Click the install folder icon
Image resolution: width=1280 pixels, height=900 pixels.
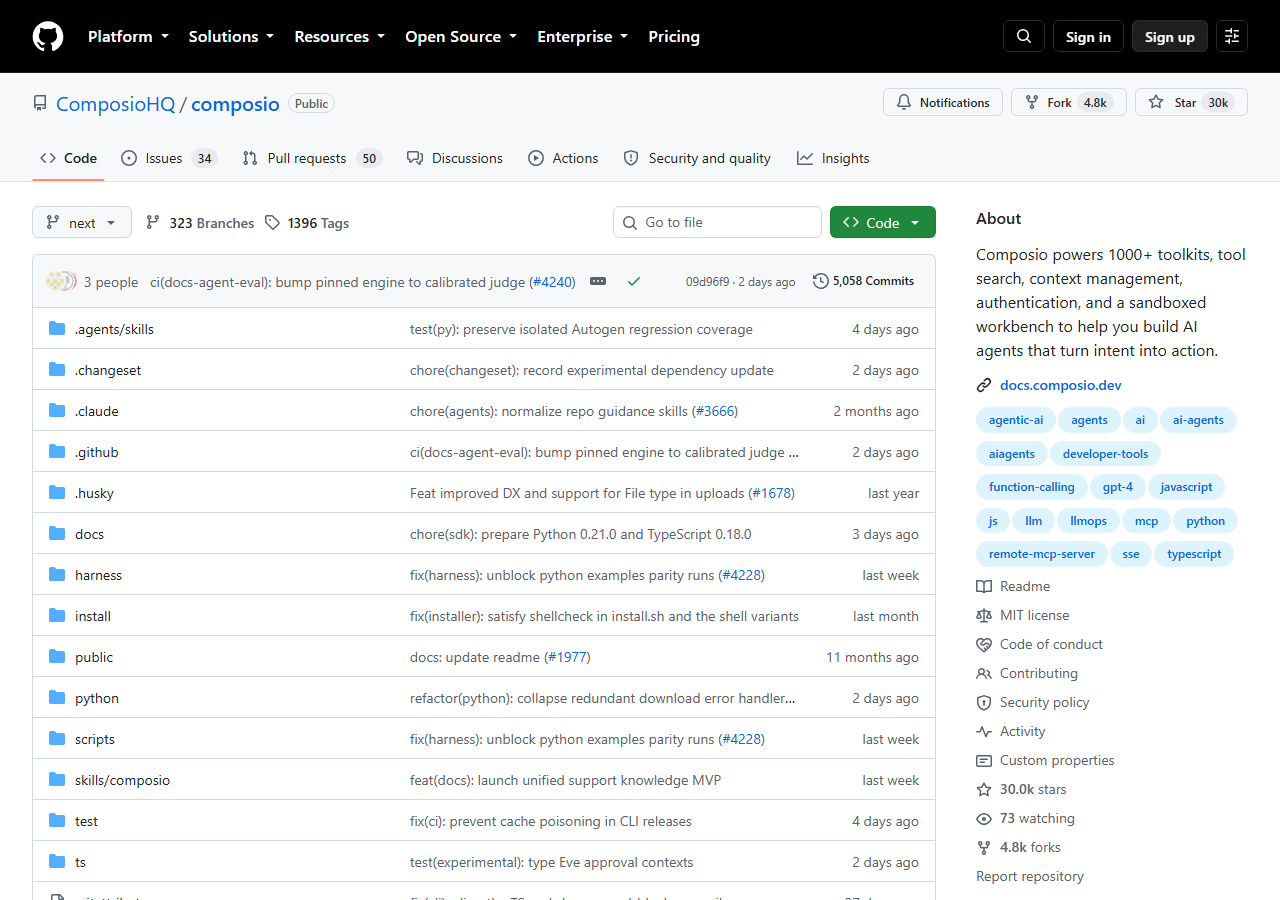[x=57, y=616]
